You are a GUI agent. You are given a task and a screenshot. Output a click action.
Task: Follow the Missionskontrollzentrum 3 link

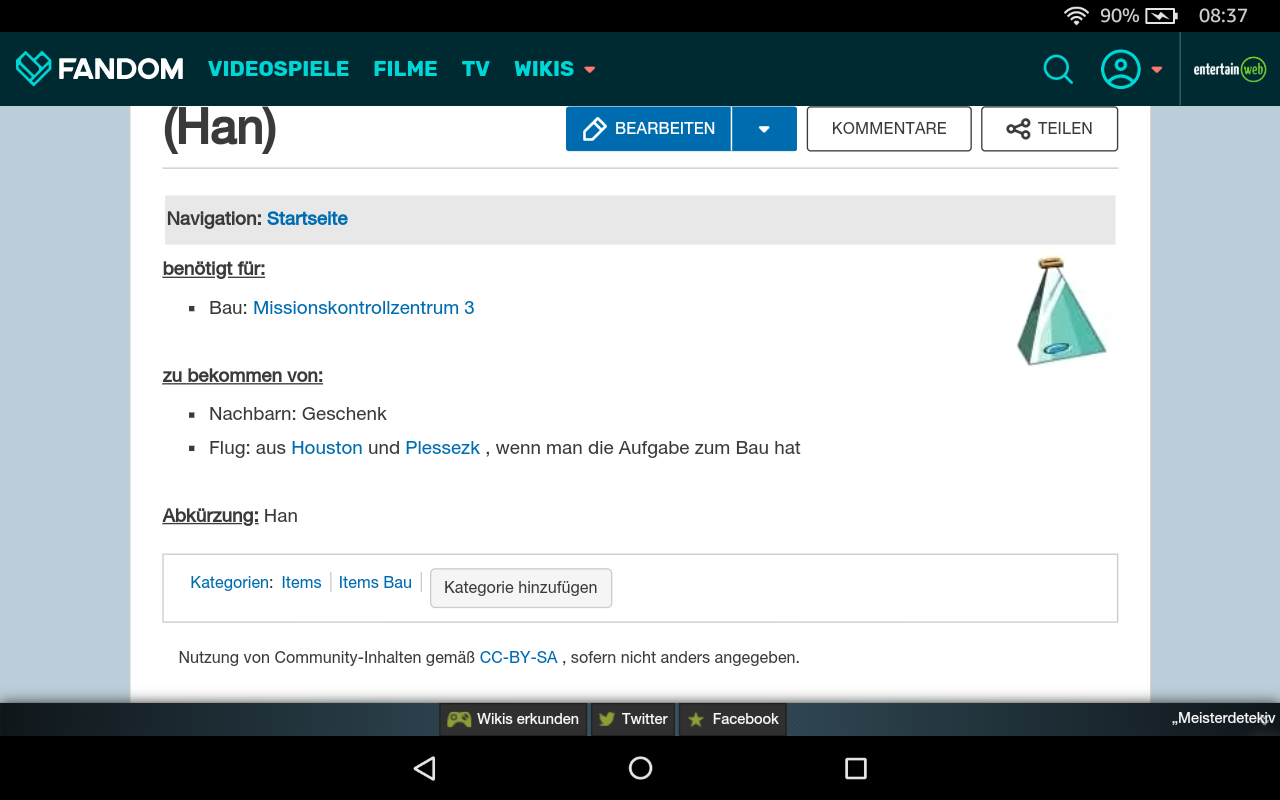point(363,308)
